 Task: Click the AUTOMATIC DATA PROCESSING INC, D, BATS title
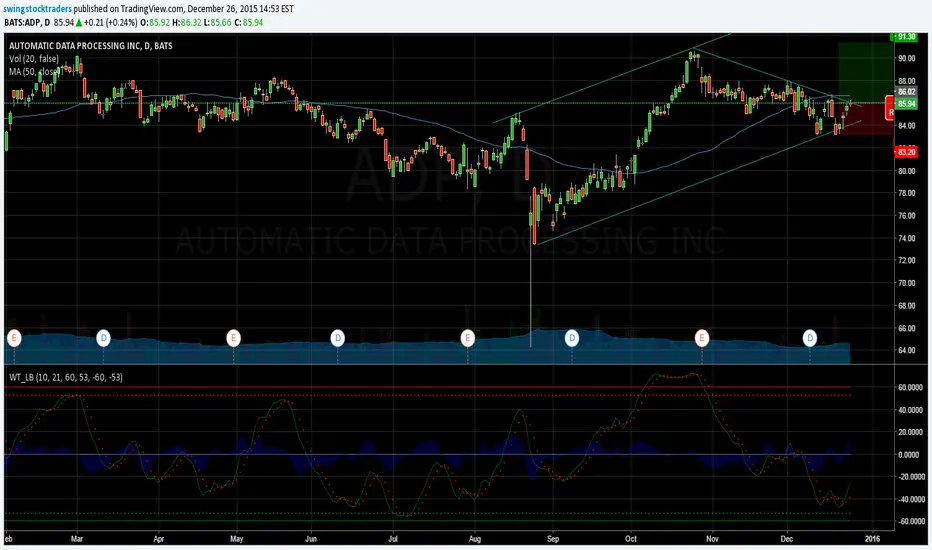pyautogui.click(x=91, y=46)
